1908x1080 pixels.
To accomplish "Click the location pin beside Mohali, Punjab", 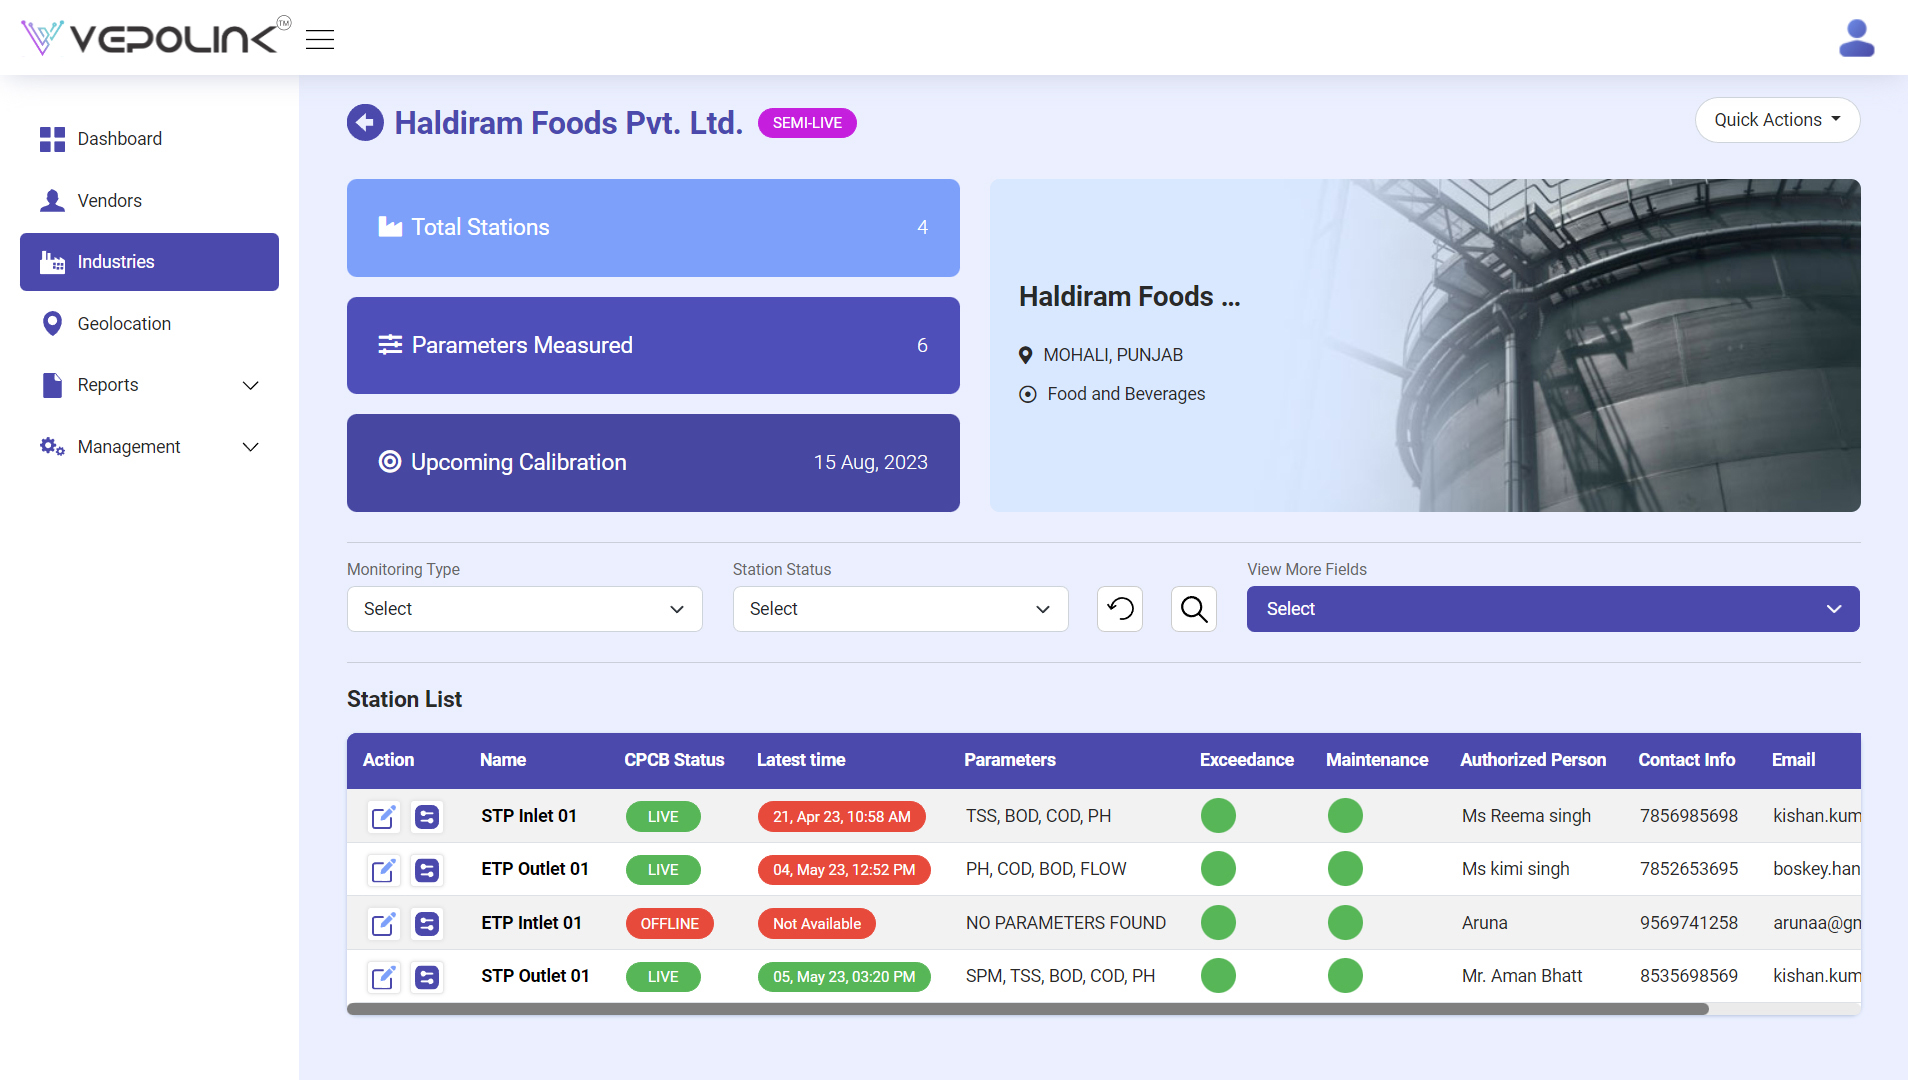I will point(1025,355).
